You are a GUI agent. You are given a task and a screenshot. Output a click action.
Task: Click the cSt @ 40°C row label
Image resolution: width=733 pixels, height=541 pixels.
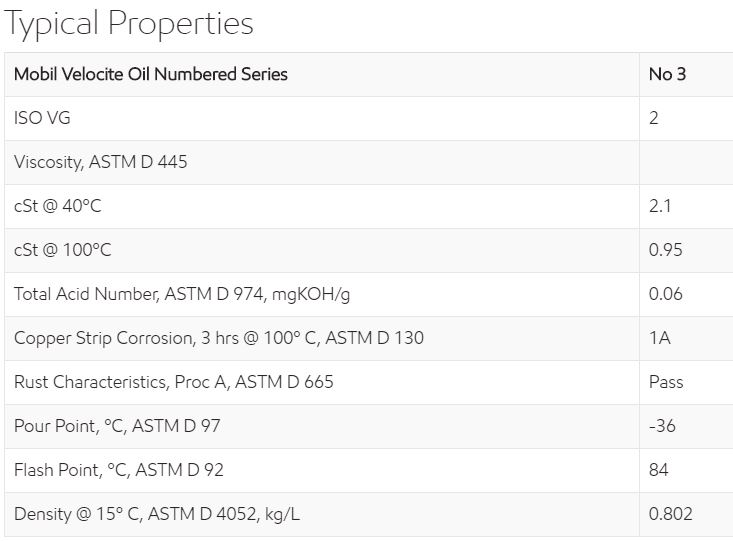pos(58,206)
